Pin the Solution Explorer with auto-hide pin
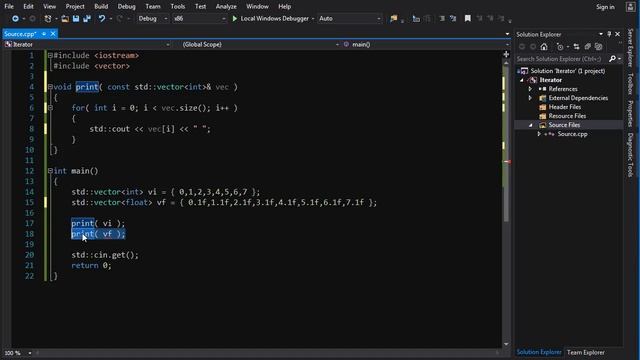The image size is (640, 360). click(x=609, y=34)
